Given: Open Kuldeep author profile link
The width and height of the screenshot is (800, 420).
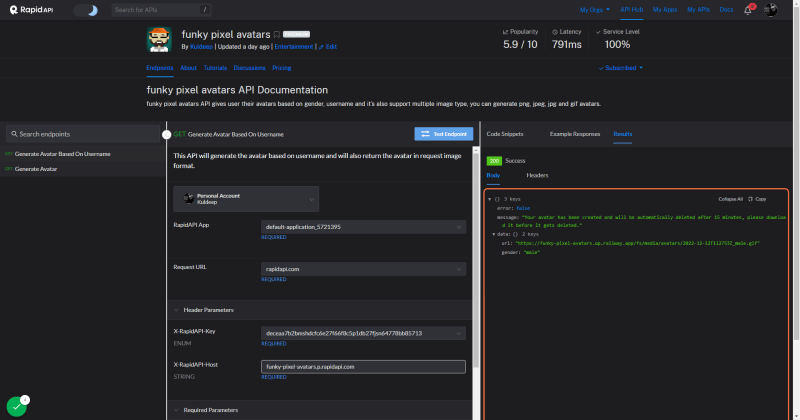Looking at the screenshot, I should [201, 46].
